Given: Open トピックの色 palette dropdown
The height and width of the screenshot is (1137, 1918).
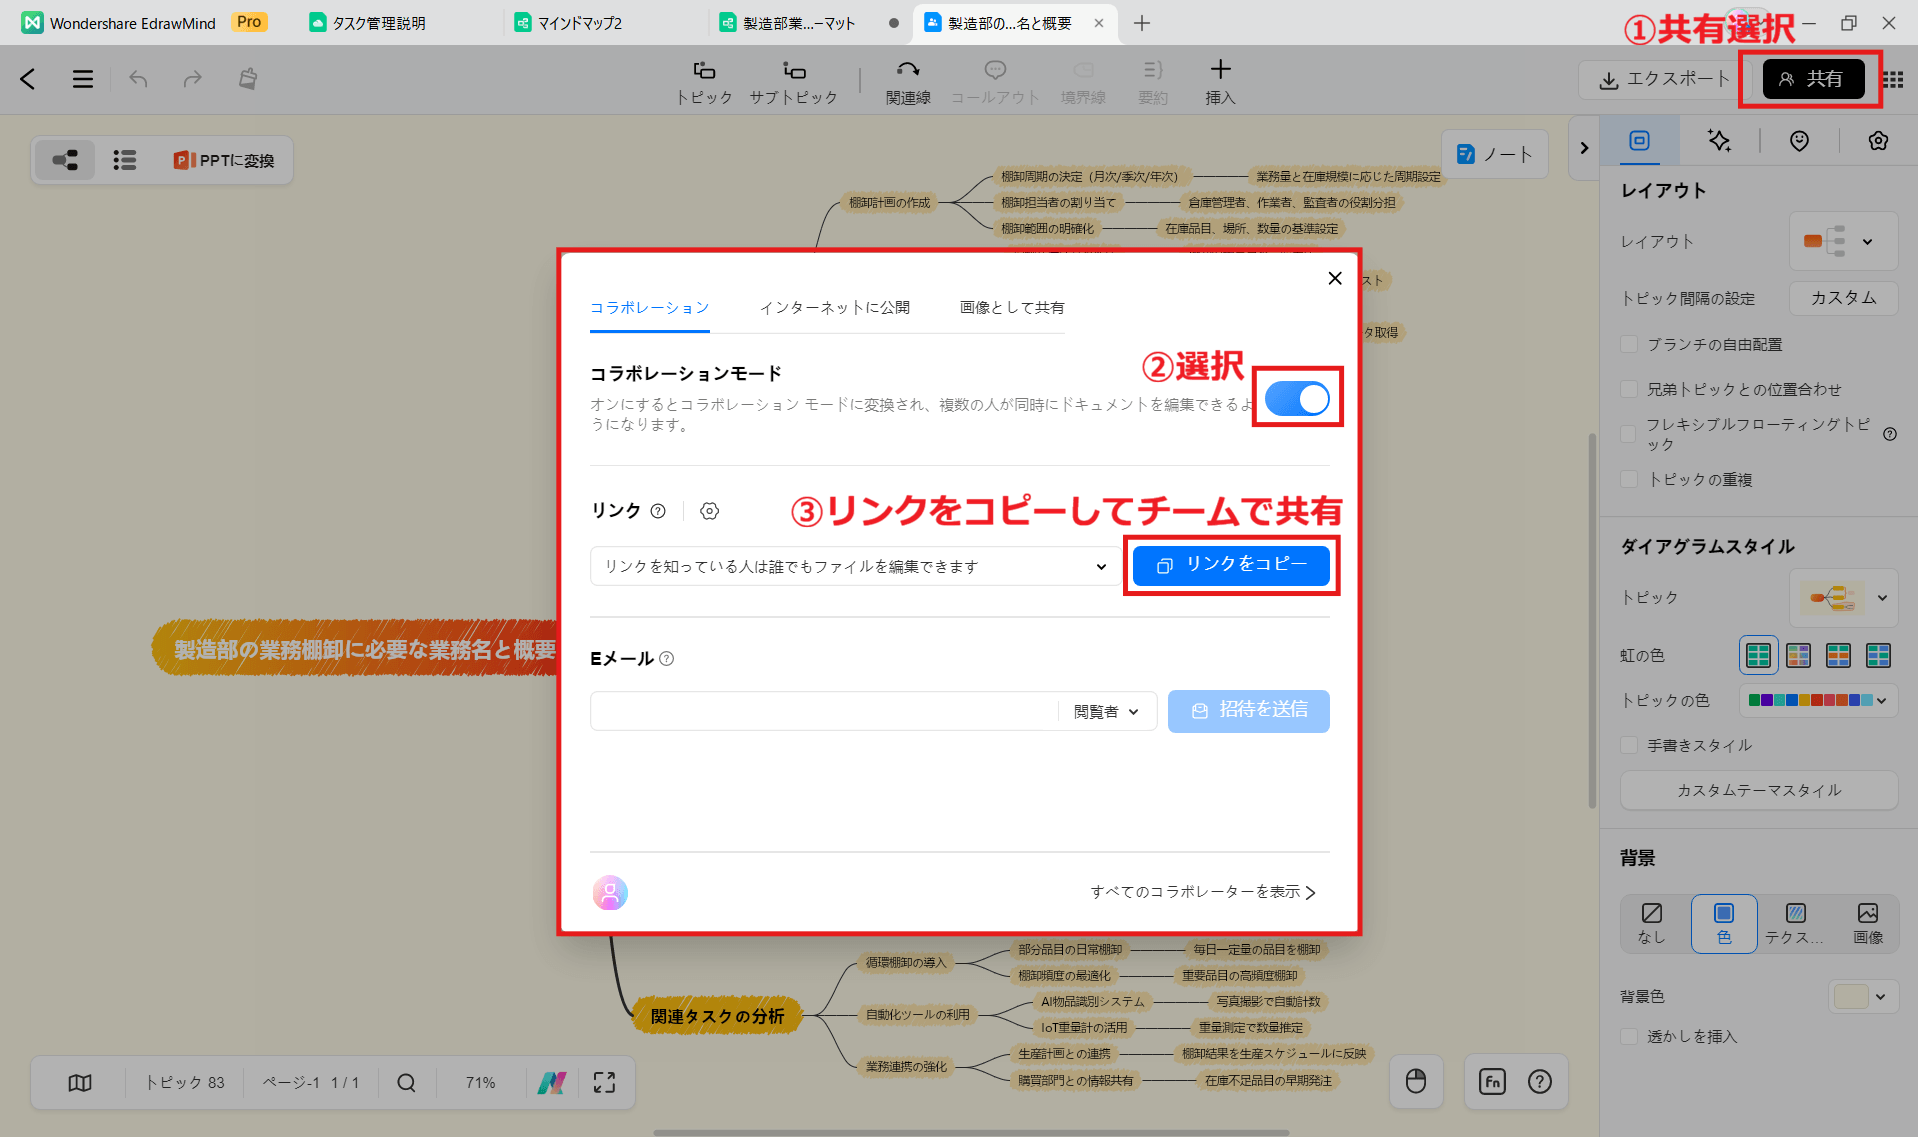Looking at the screenshot, I should click(x=1818, y=700).
